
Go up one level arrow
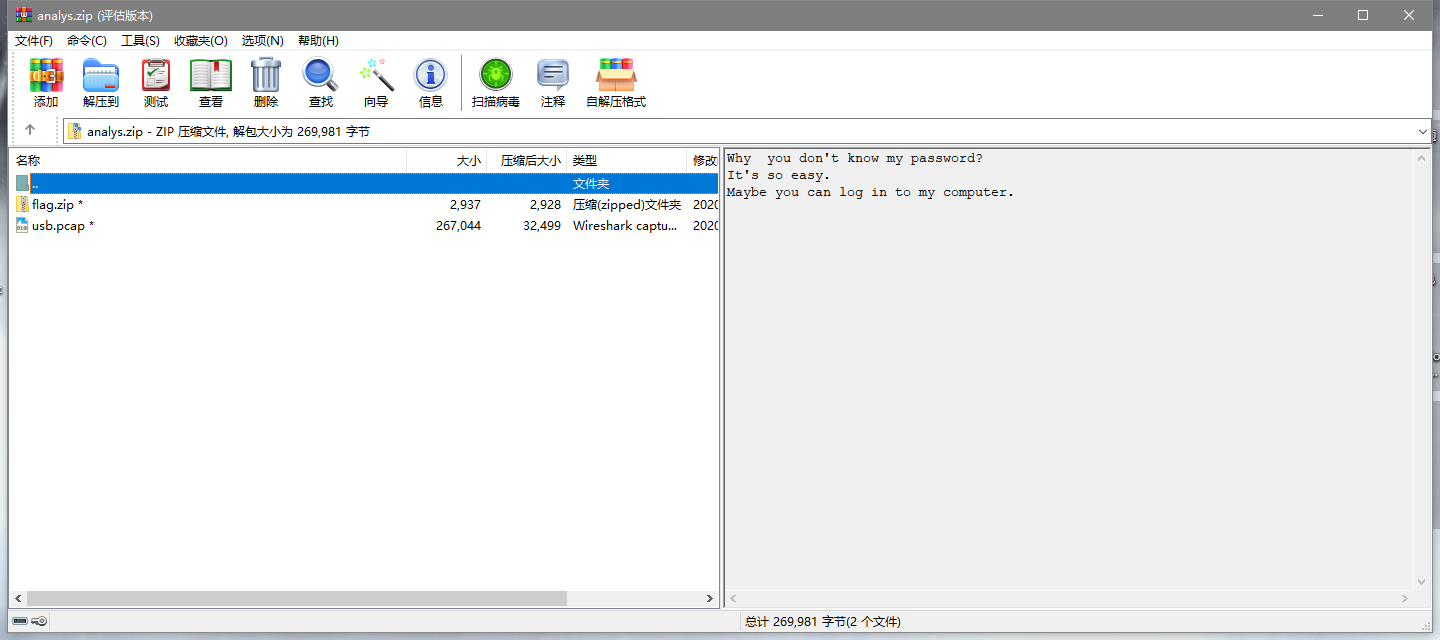30,130
